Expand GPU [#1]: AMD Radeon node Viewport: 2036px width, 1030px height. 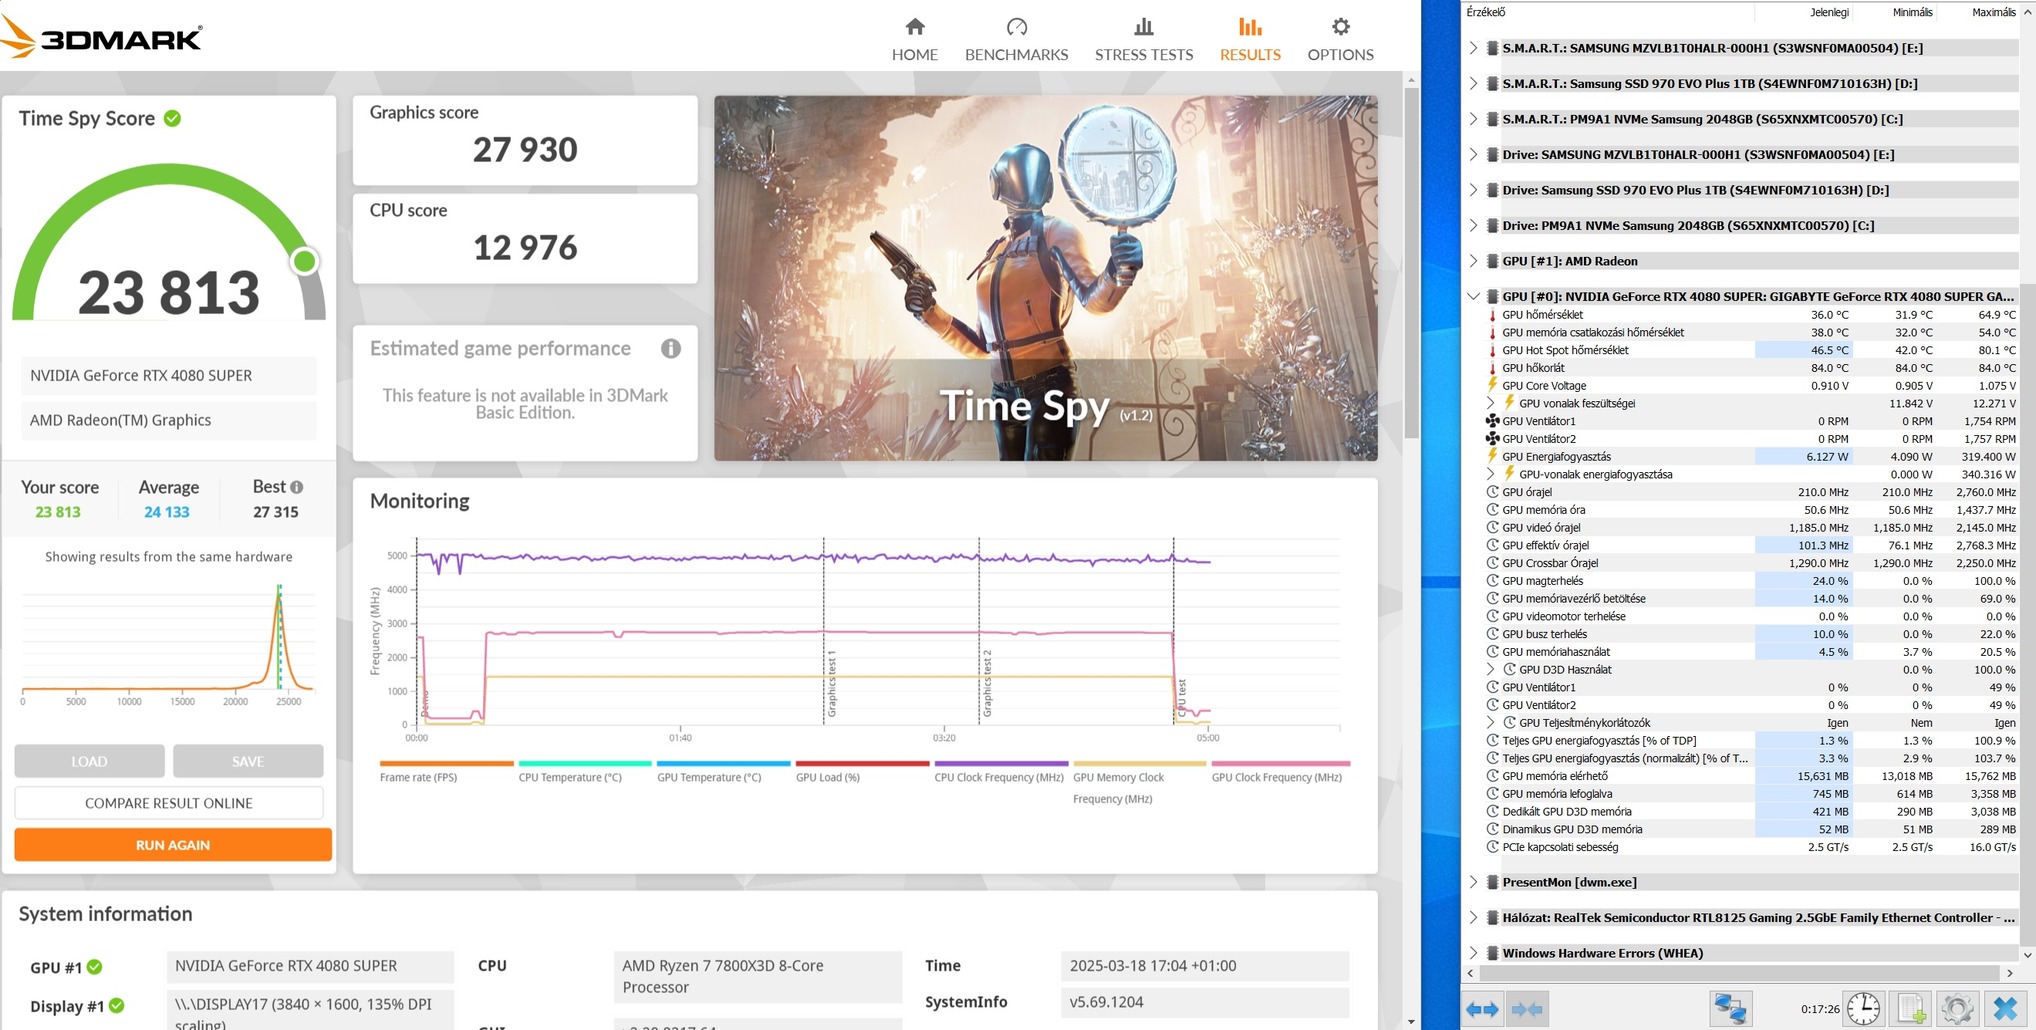(1472, 261)
